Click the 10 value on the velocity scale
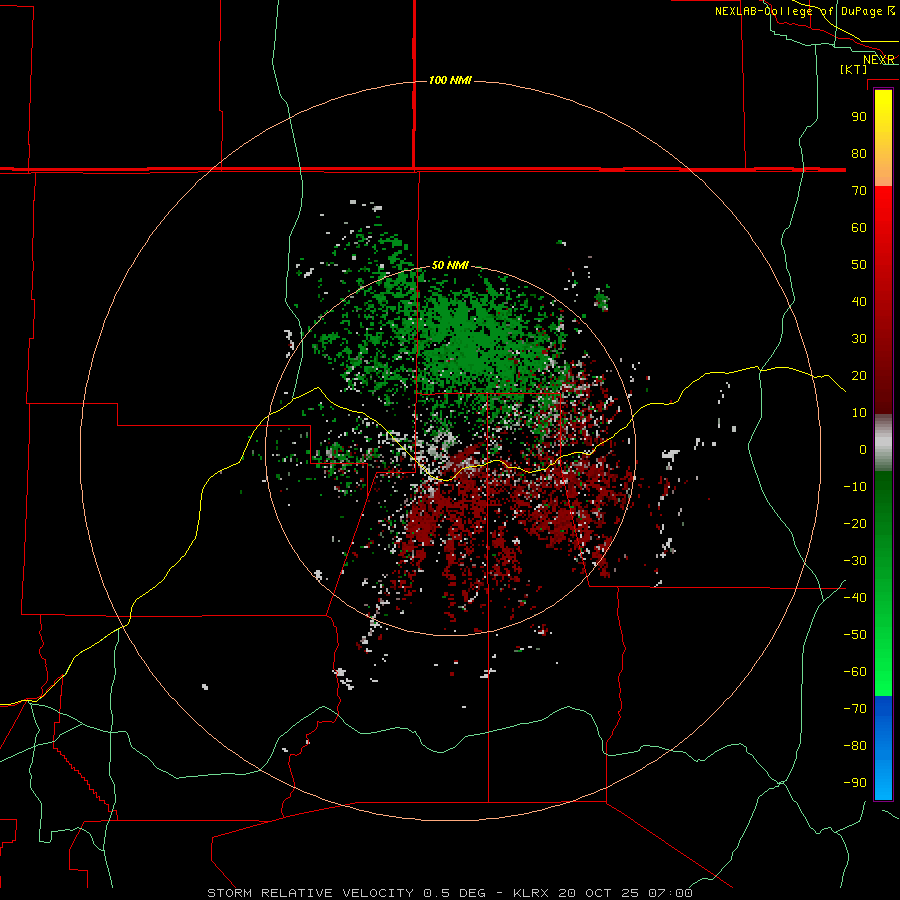The image size is (900, 900). pyautogui.click(x=859, y=413)
